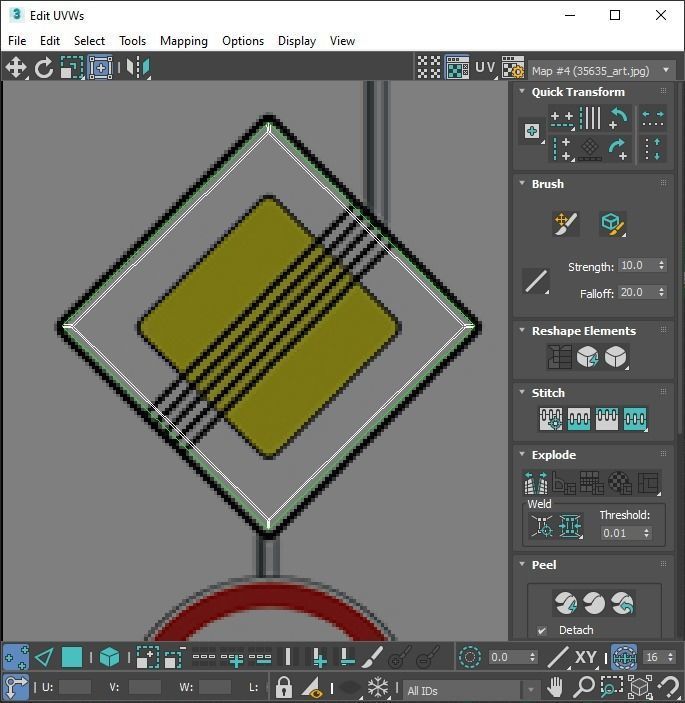The width and height of the screenshot is (685, 703).
Task: Open the All IDs material dropdown
Action: (x=471, y=690)
